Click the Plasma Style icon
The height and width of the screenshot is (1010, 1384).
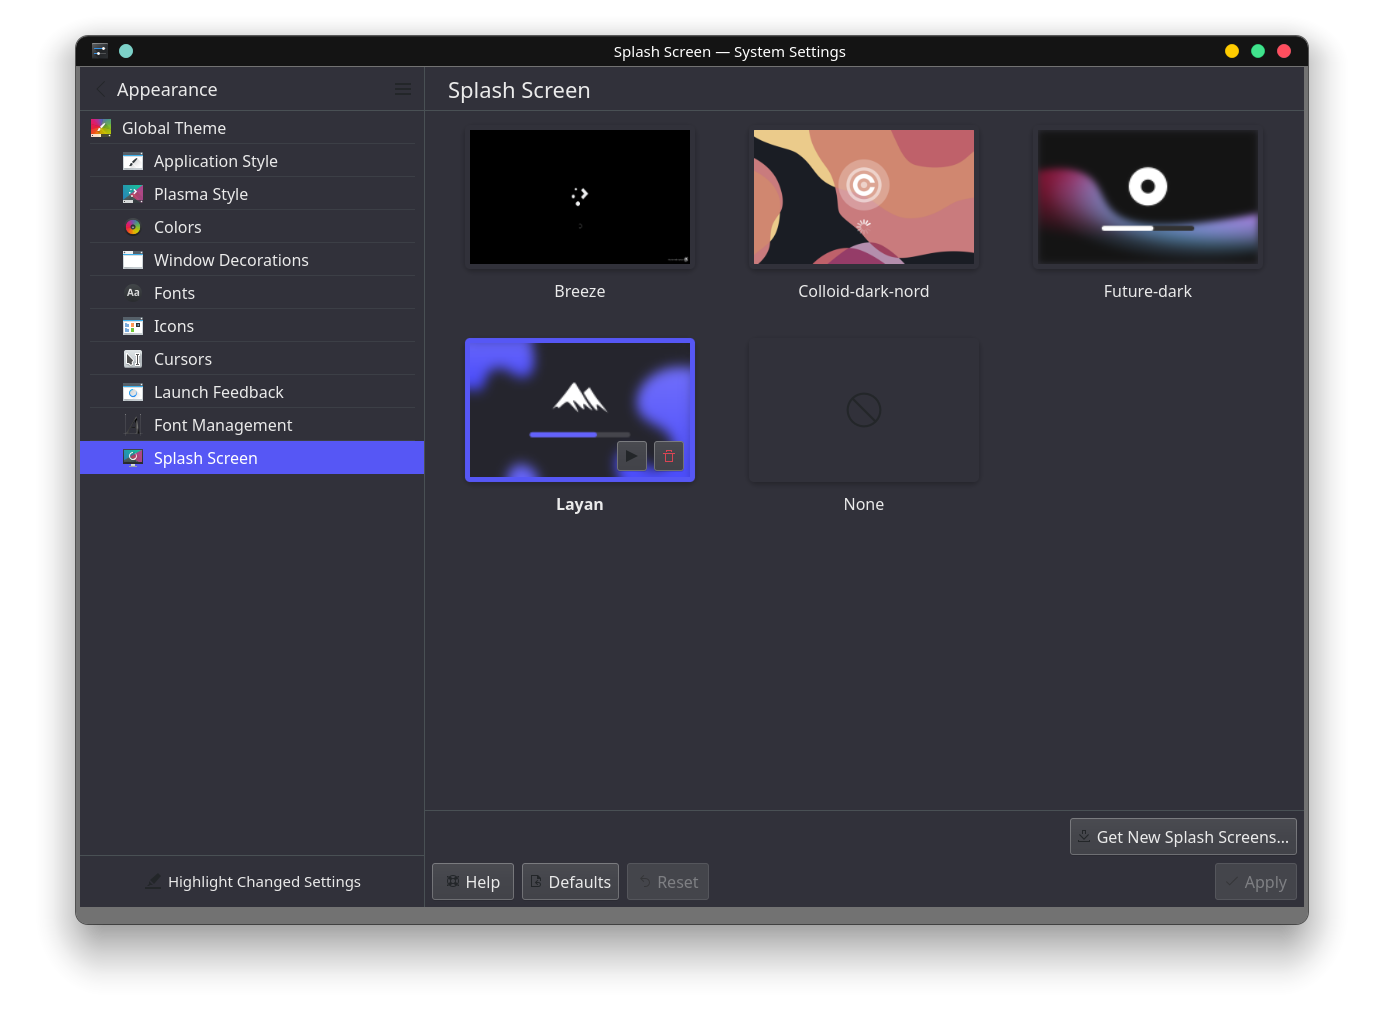[x=133, y=193]
